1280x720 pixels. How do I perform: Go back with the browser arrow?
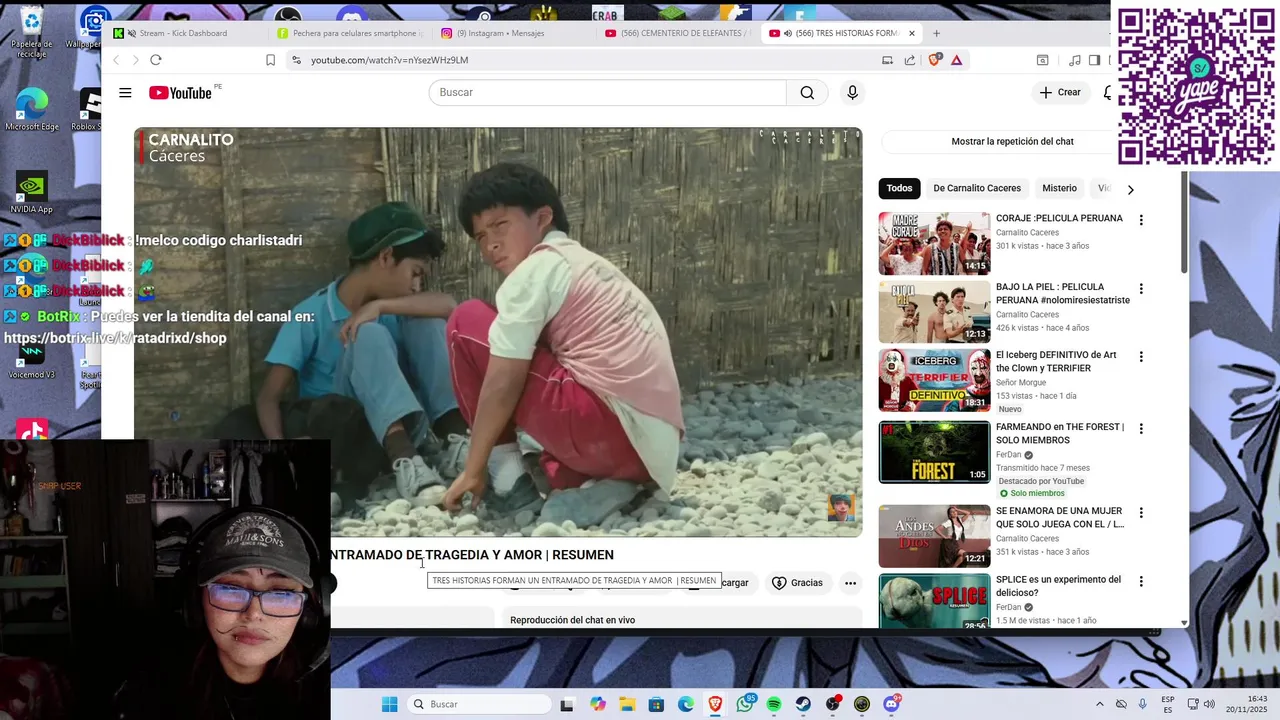[116, 60]
